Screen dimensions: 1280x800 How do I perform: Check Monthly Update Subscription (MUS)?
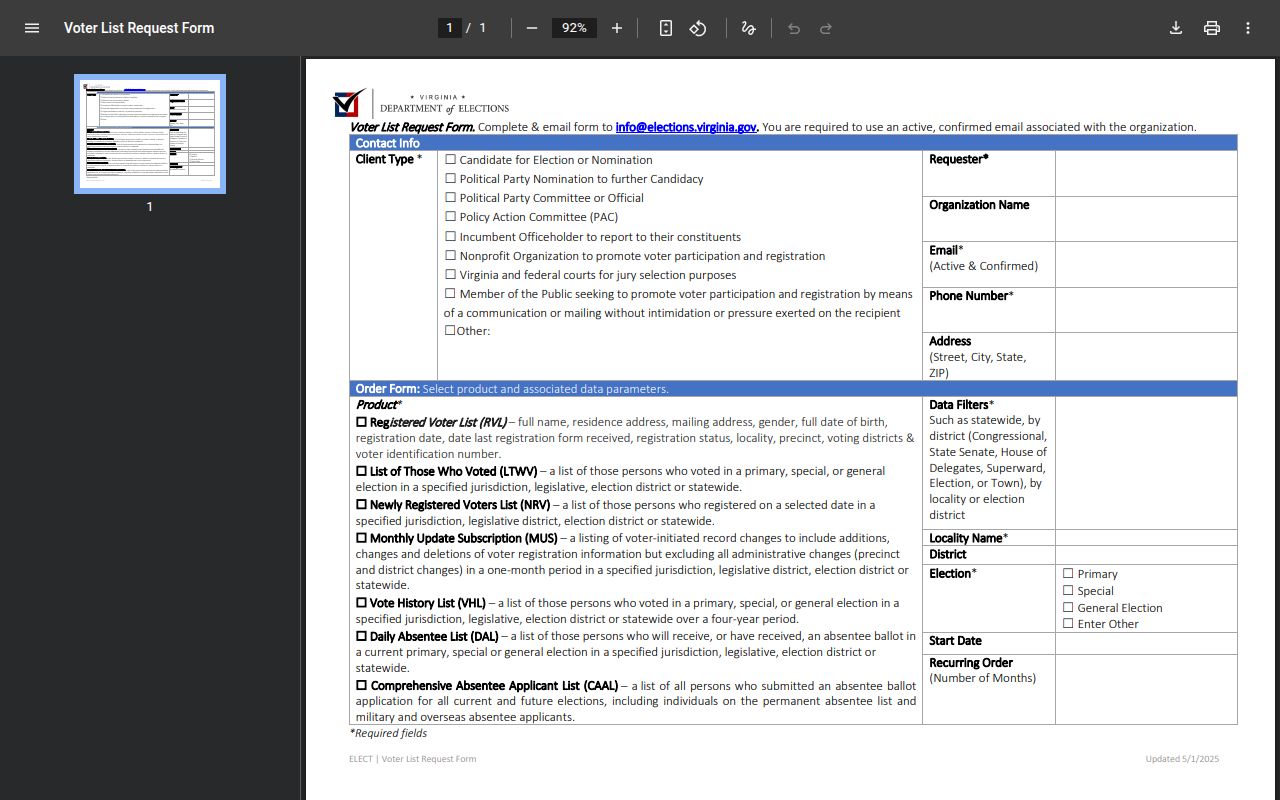click(x=362, y=537)
